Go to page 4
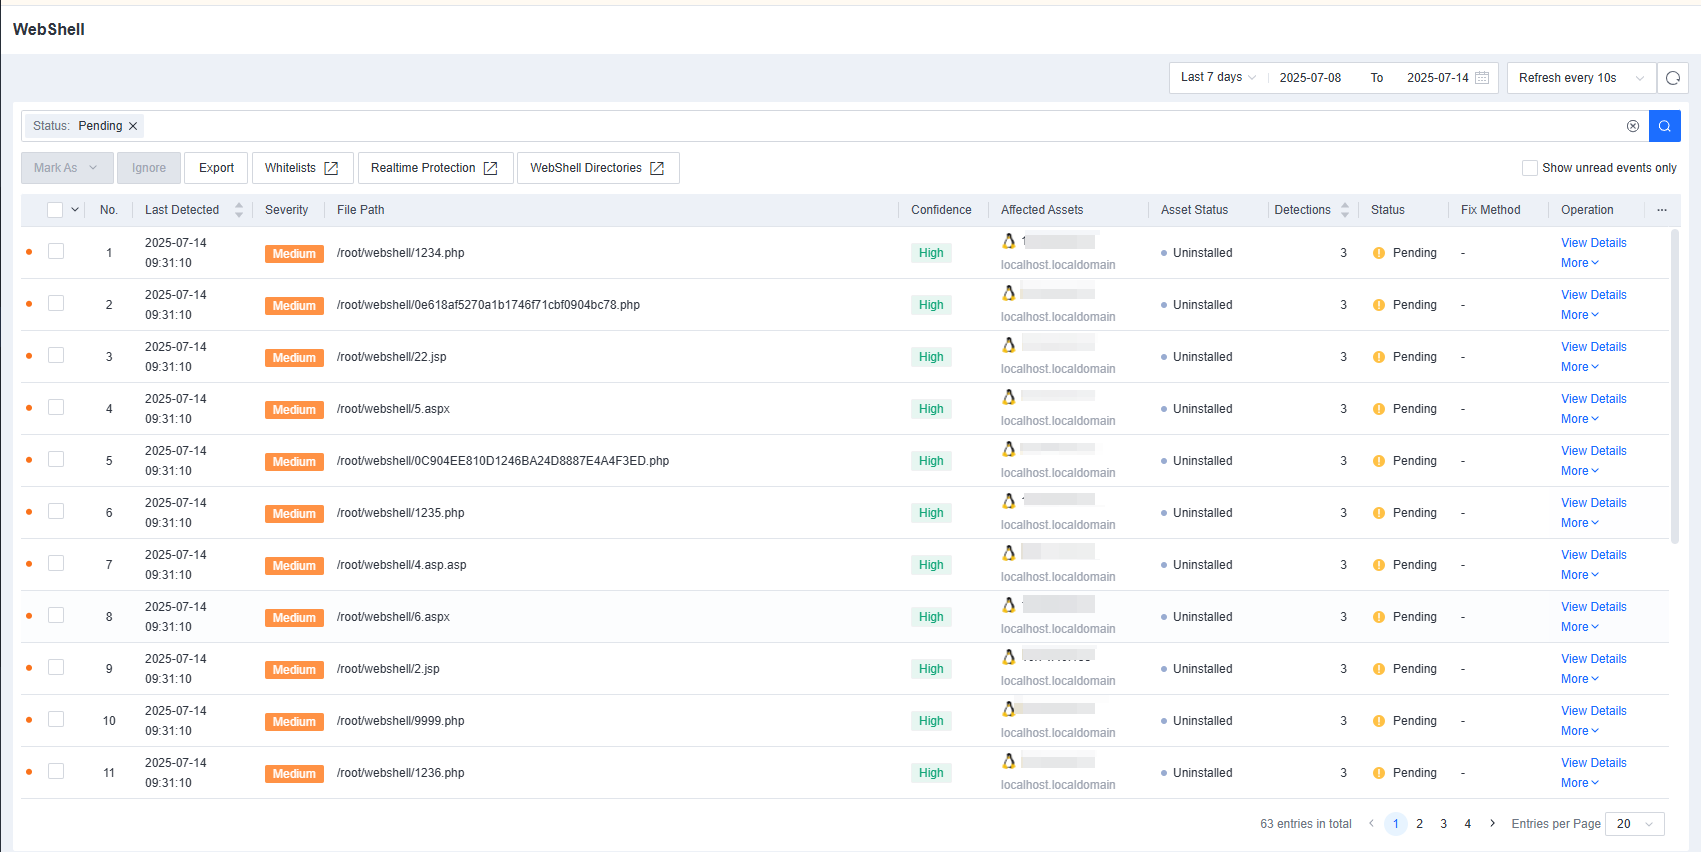1701x852 pixels. 1467,824
